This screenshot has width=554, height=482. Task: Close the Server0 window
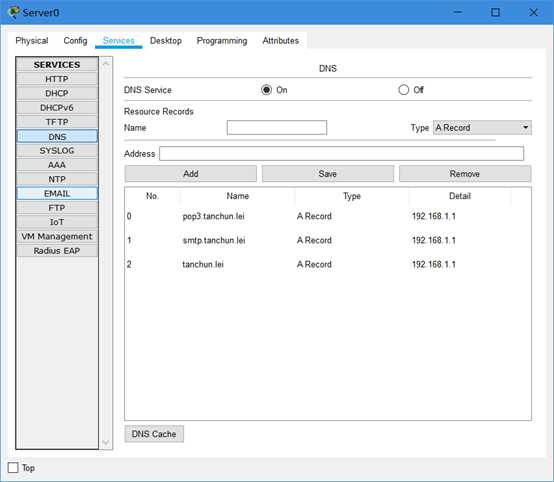click(533, 12)
